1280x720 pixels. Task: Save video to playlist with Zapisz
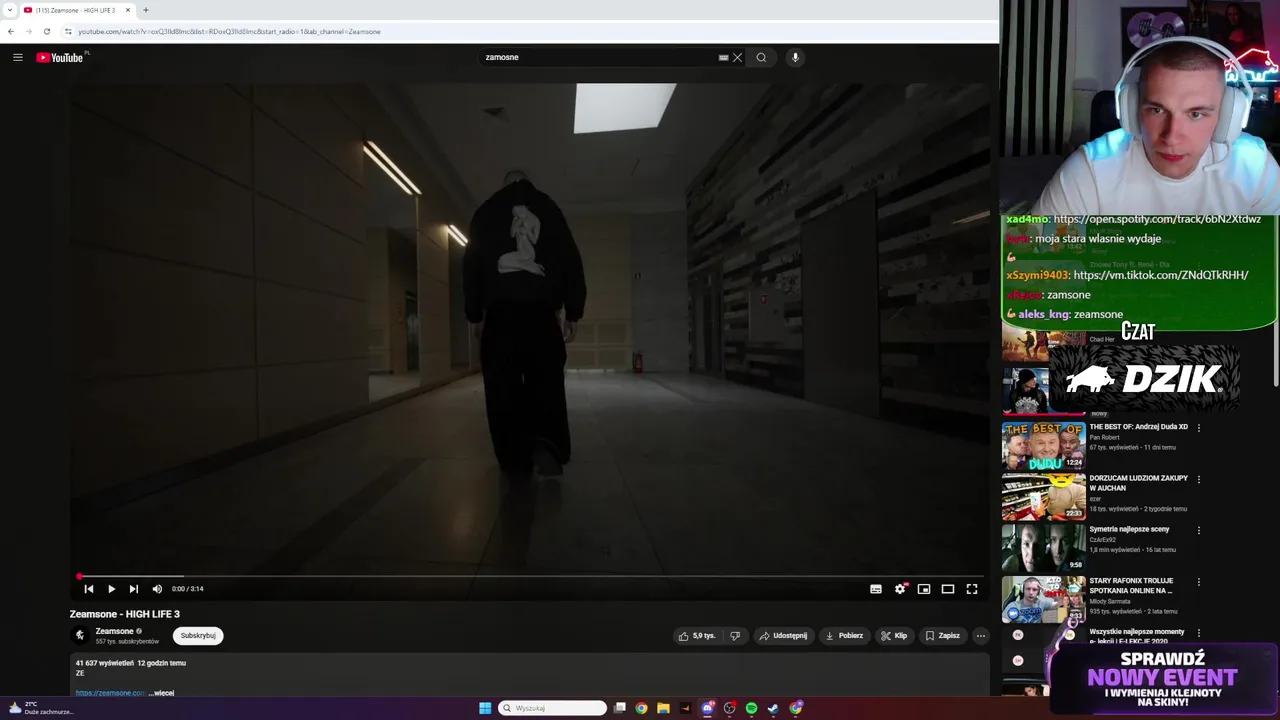point(942,635)
